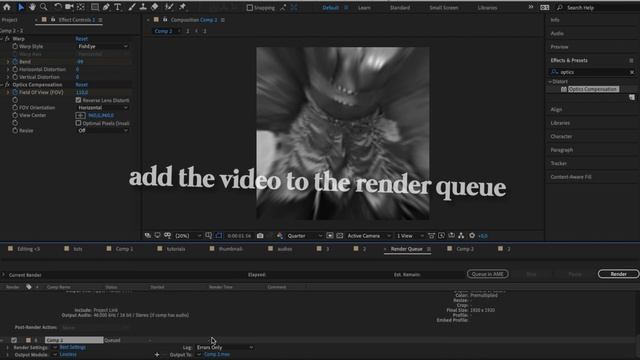Click the Field Of View stopwatch
The image size is (640, 360).
[x=15, y=92]
